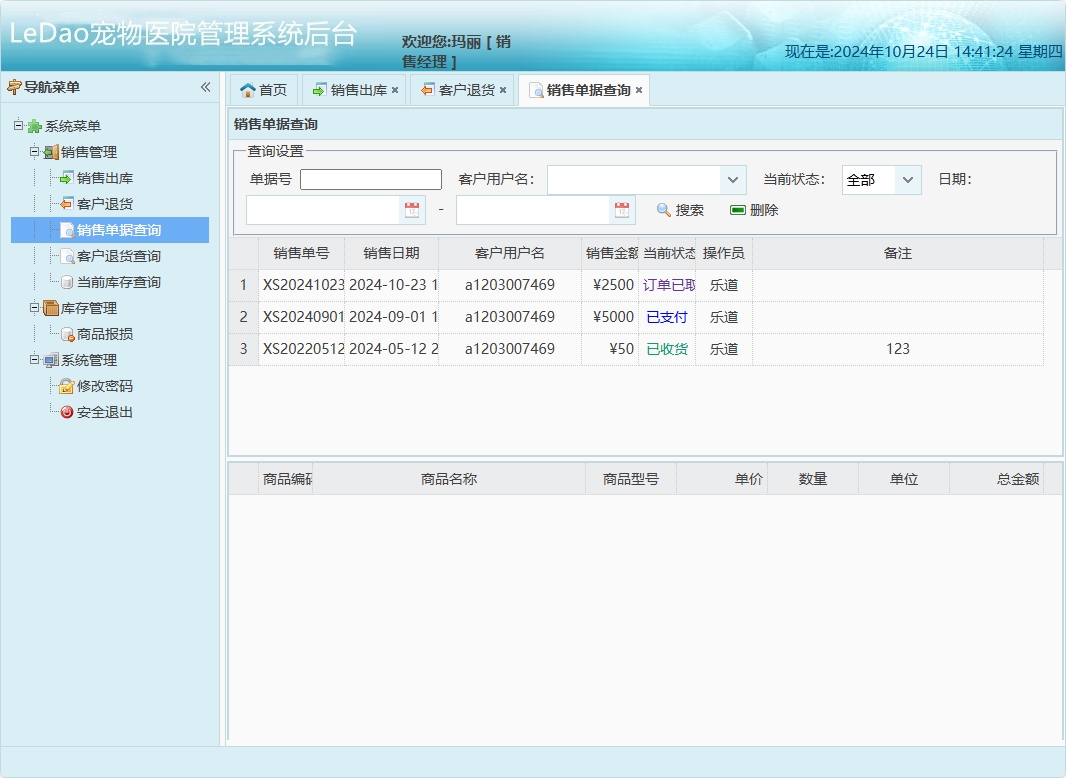1066x778 pixels.
Task: Click inside the 单据号 input field
Action: tap(370, 179)
